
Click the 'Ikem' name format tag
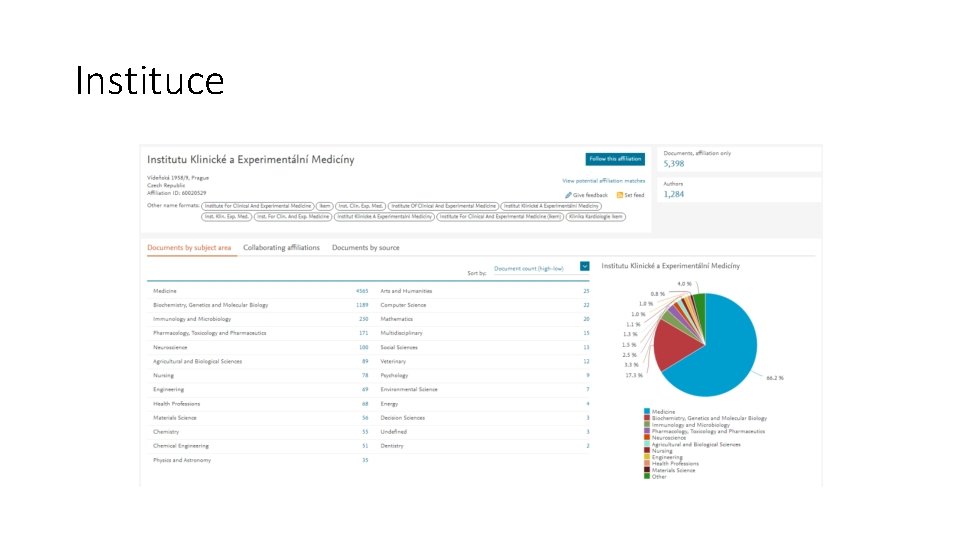(324, 206)
